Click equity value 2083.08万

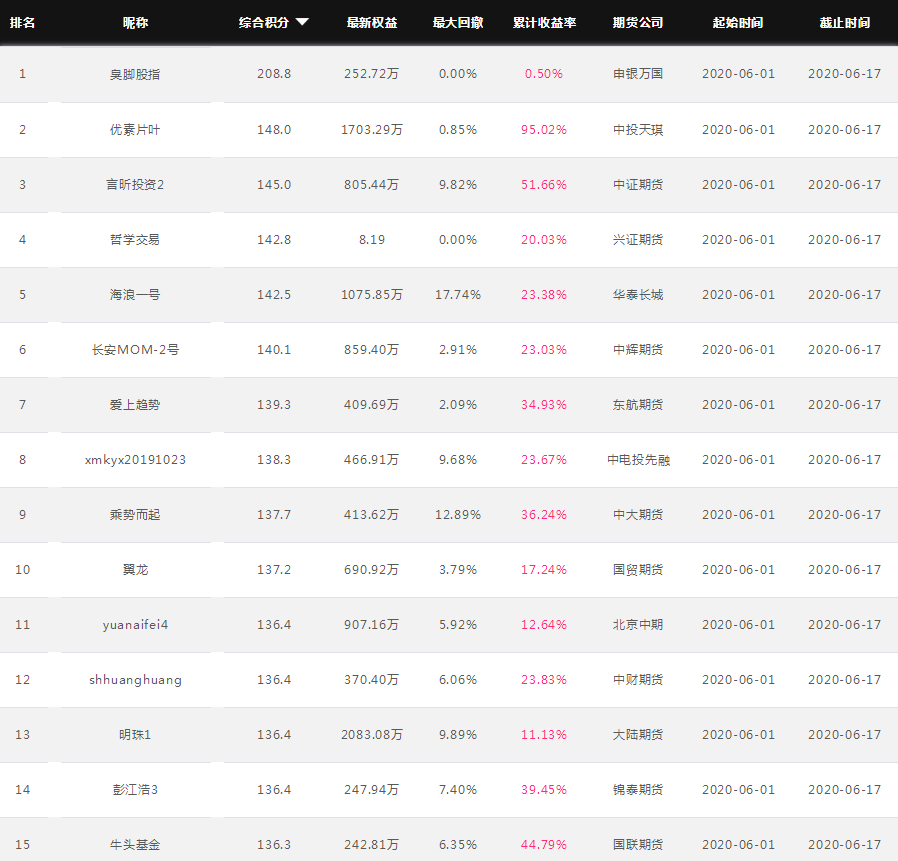[372, 734]
